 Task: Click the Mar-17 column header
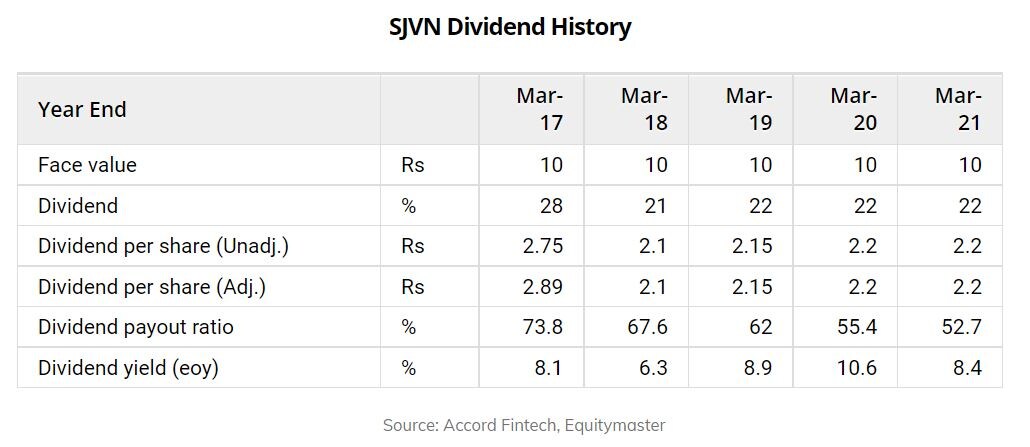tap(540, 110)
